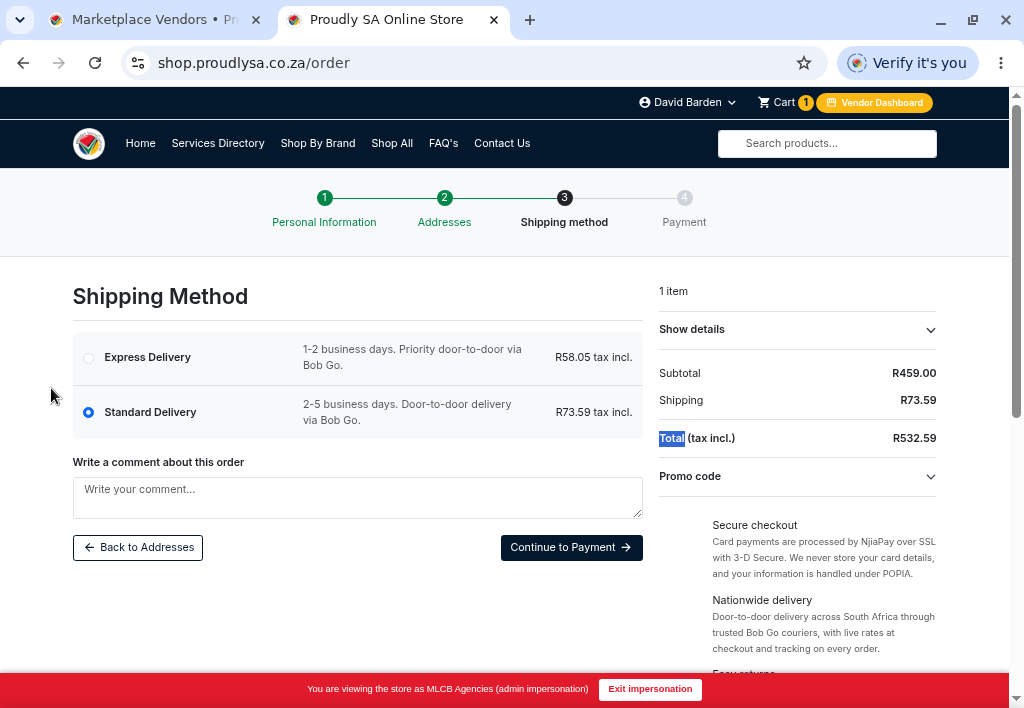Screen dimensions: 1024x708
Task: Click the R532.59 total amount
Action: 914,438
